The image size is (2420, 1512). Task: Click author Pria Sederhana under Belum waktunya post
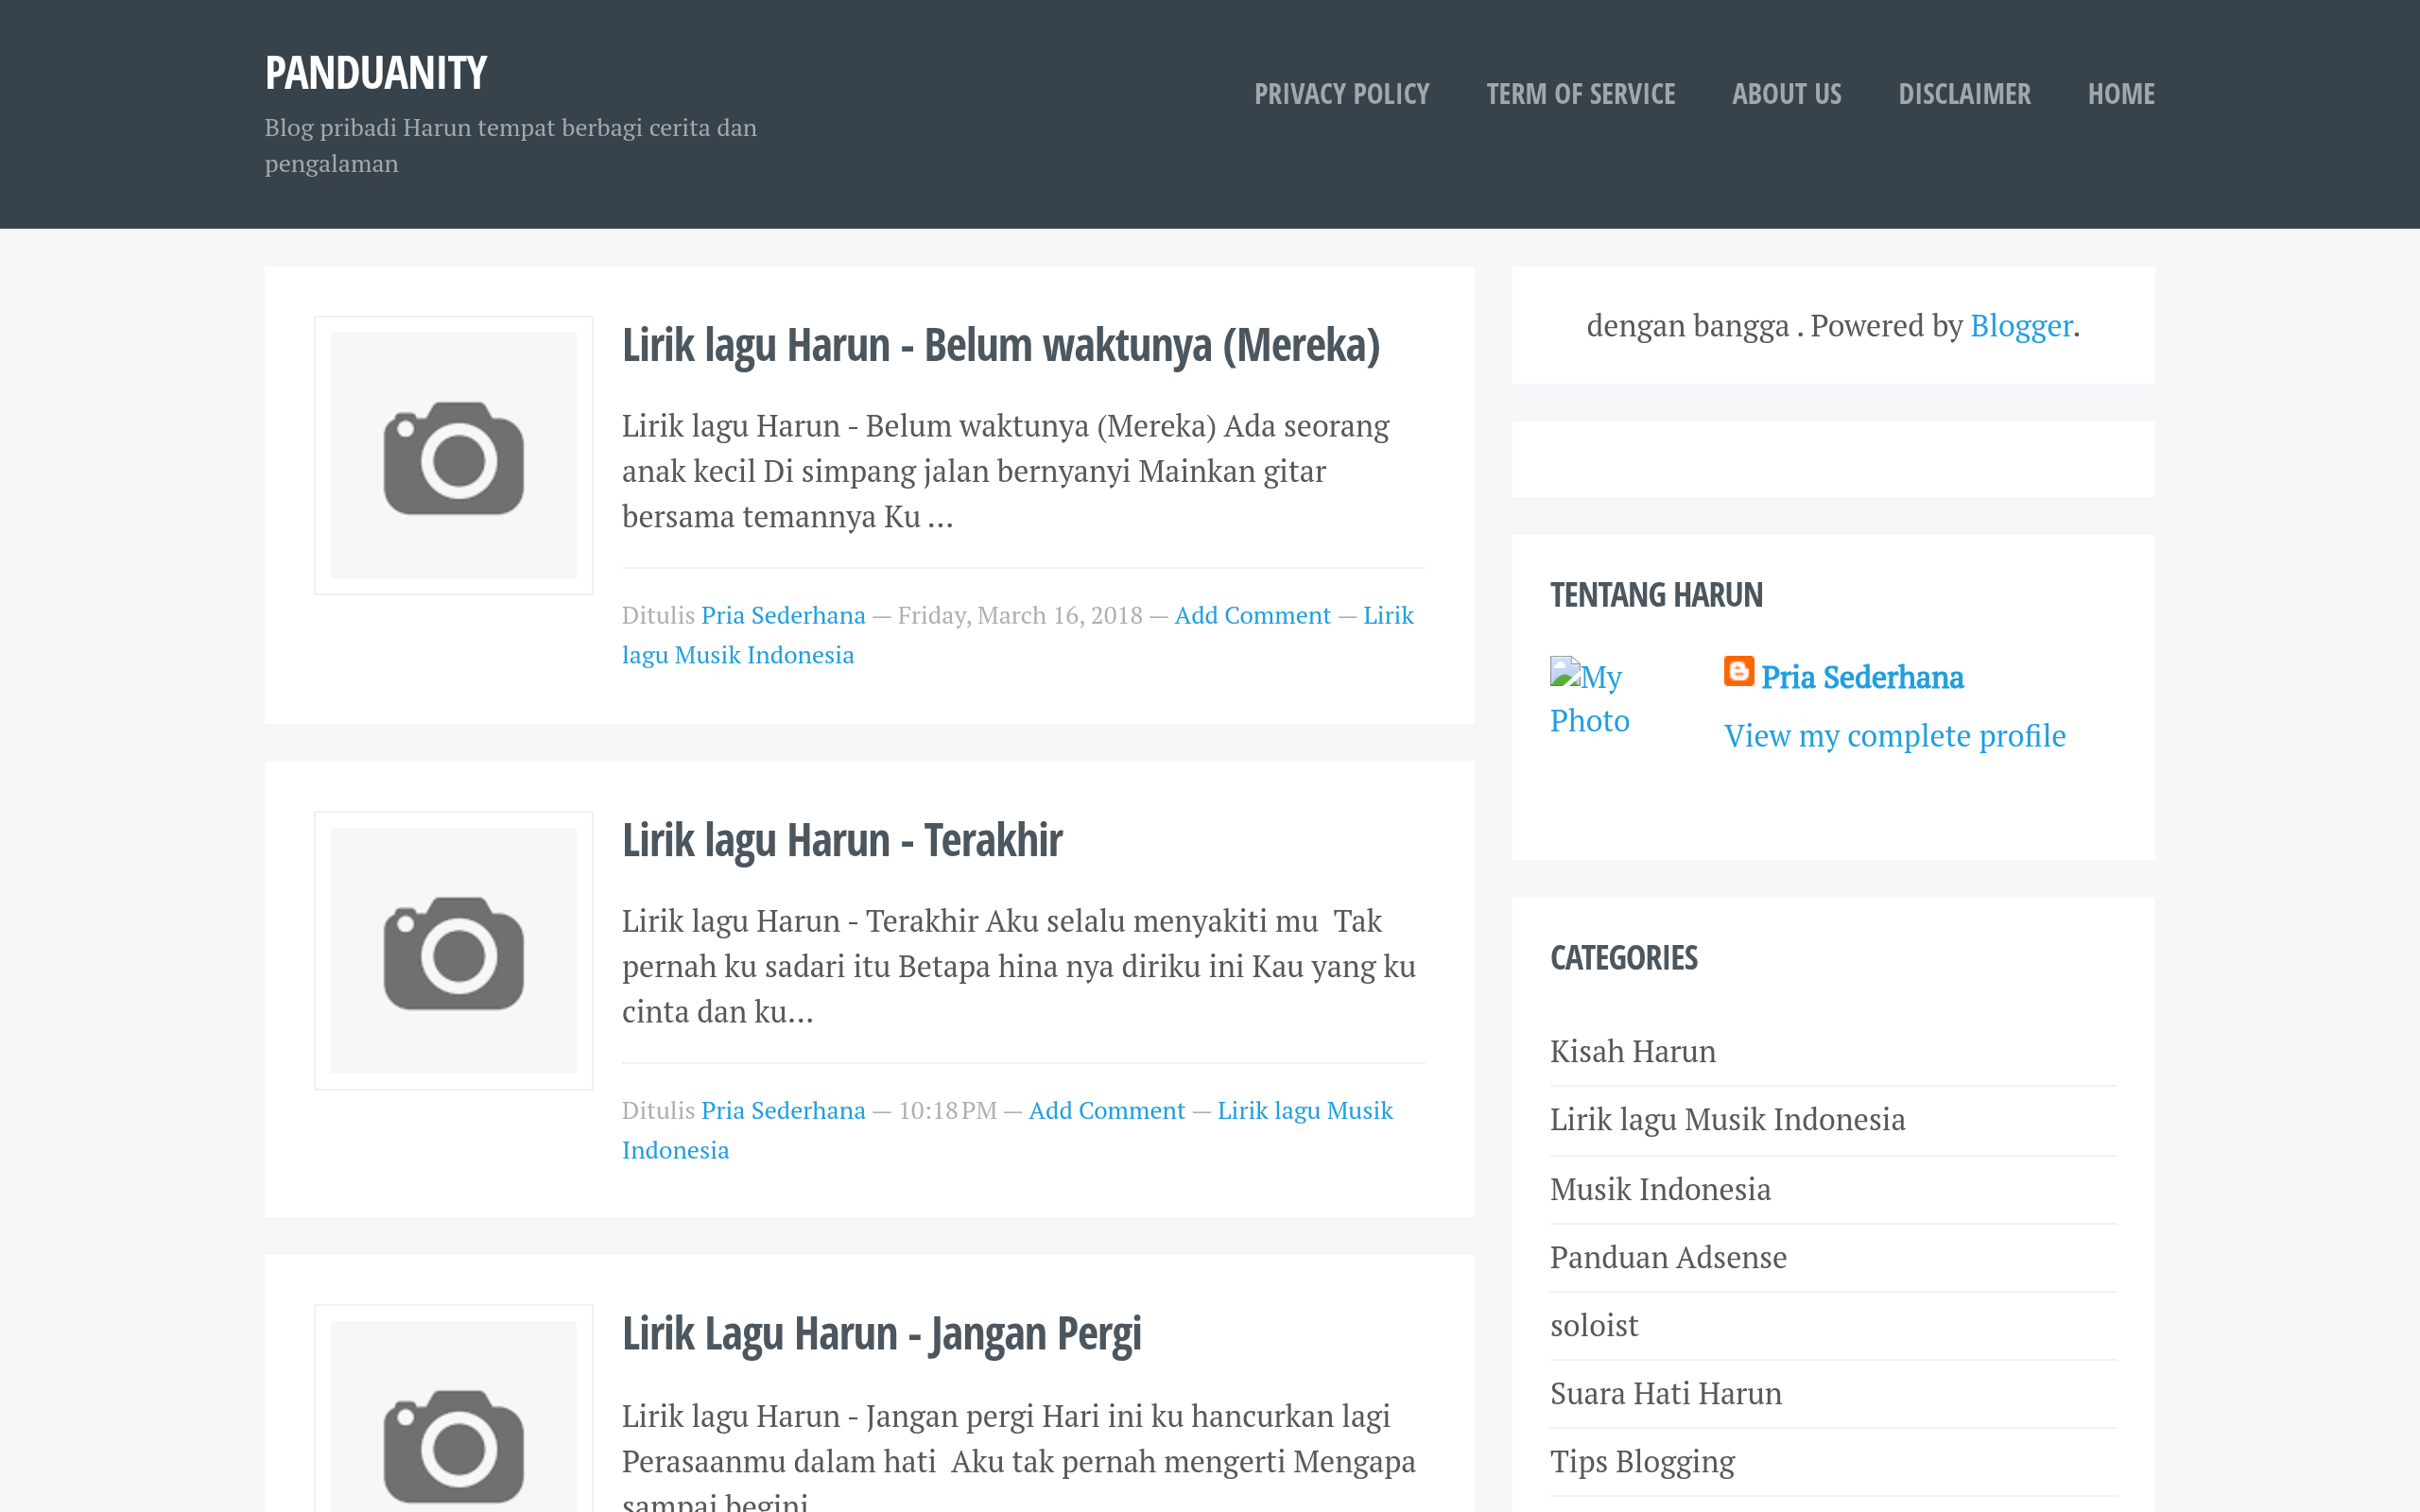coord(783,615)
